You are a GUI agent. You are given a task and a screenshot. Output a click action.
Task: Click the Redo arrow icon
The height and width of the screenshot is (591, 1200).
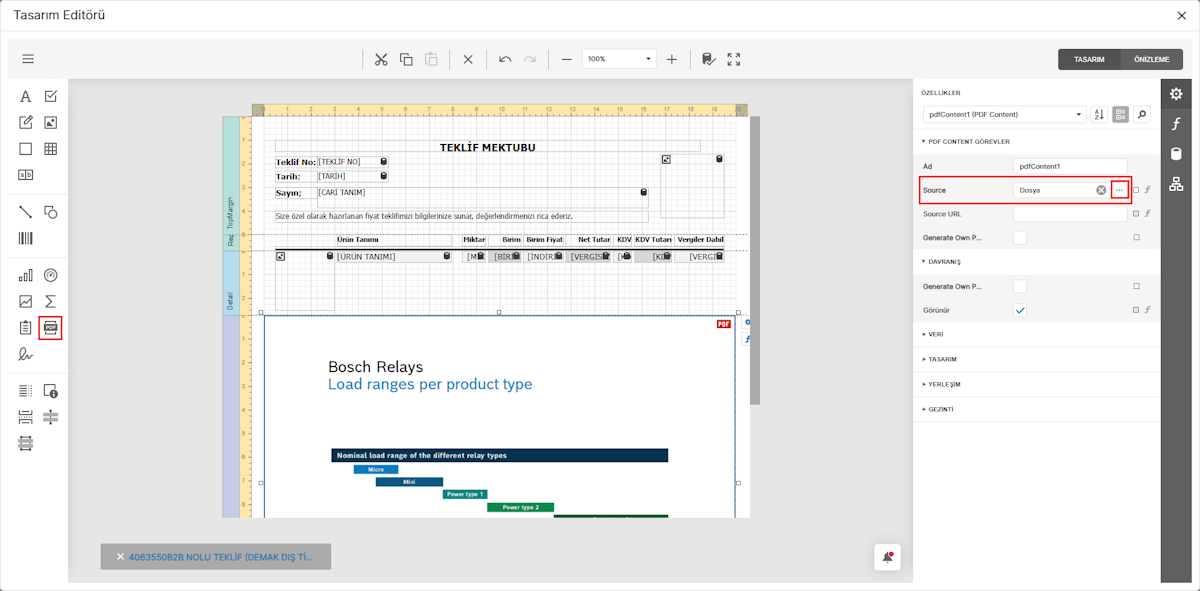530,59
